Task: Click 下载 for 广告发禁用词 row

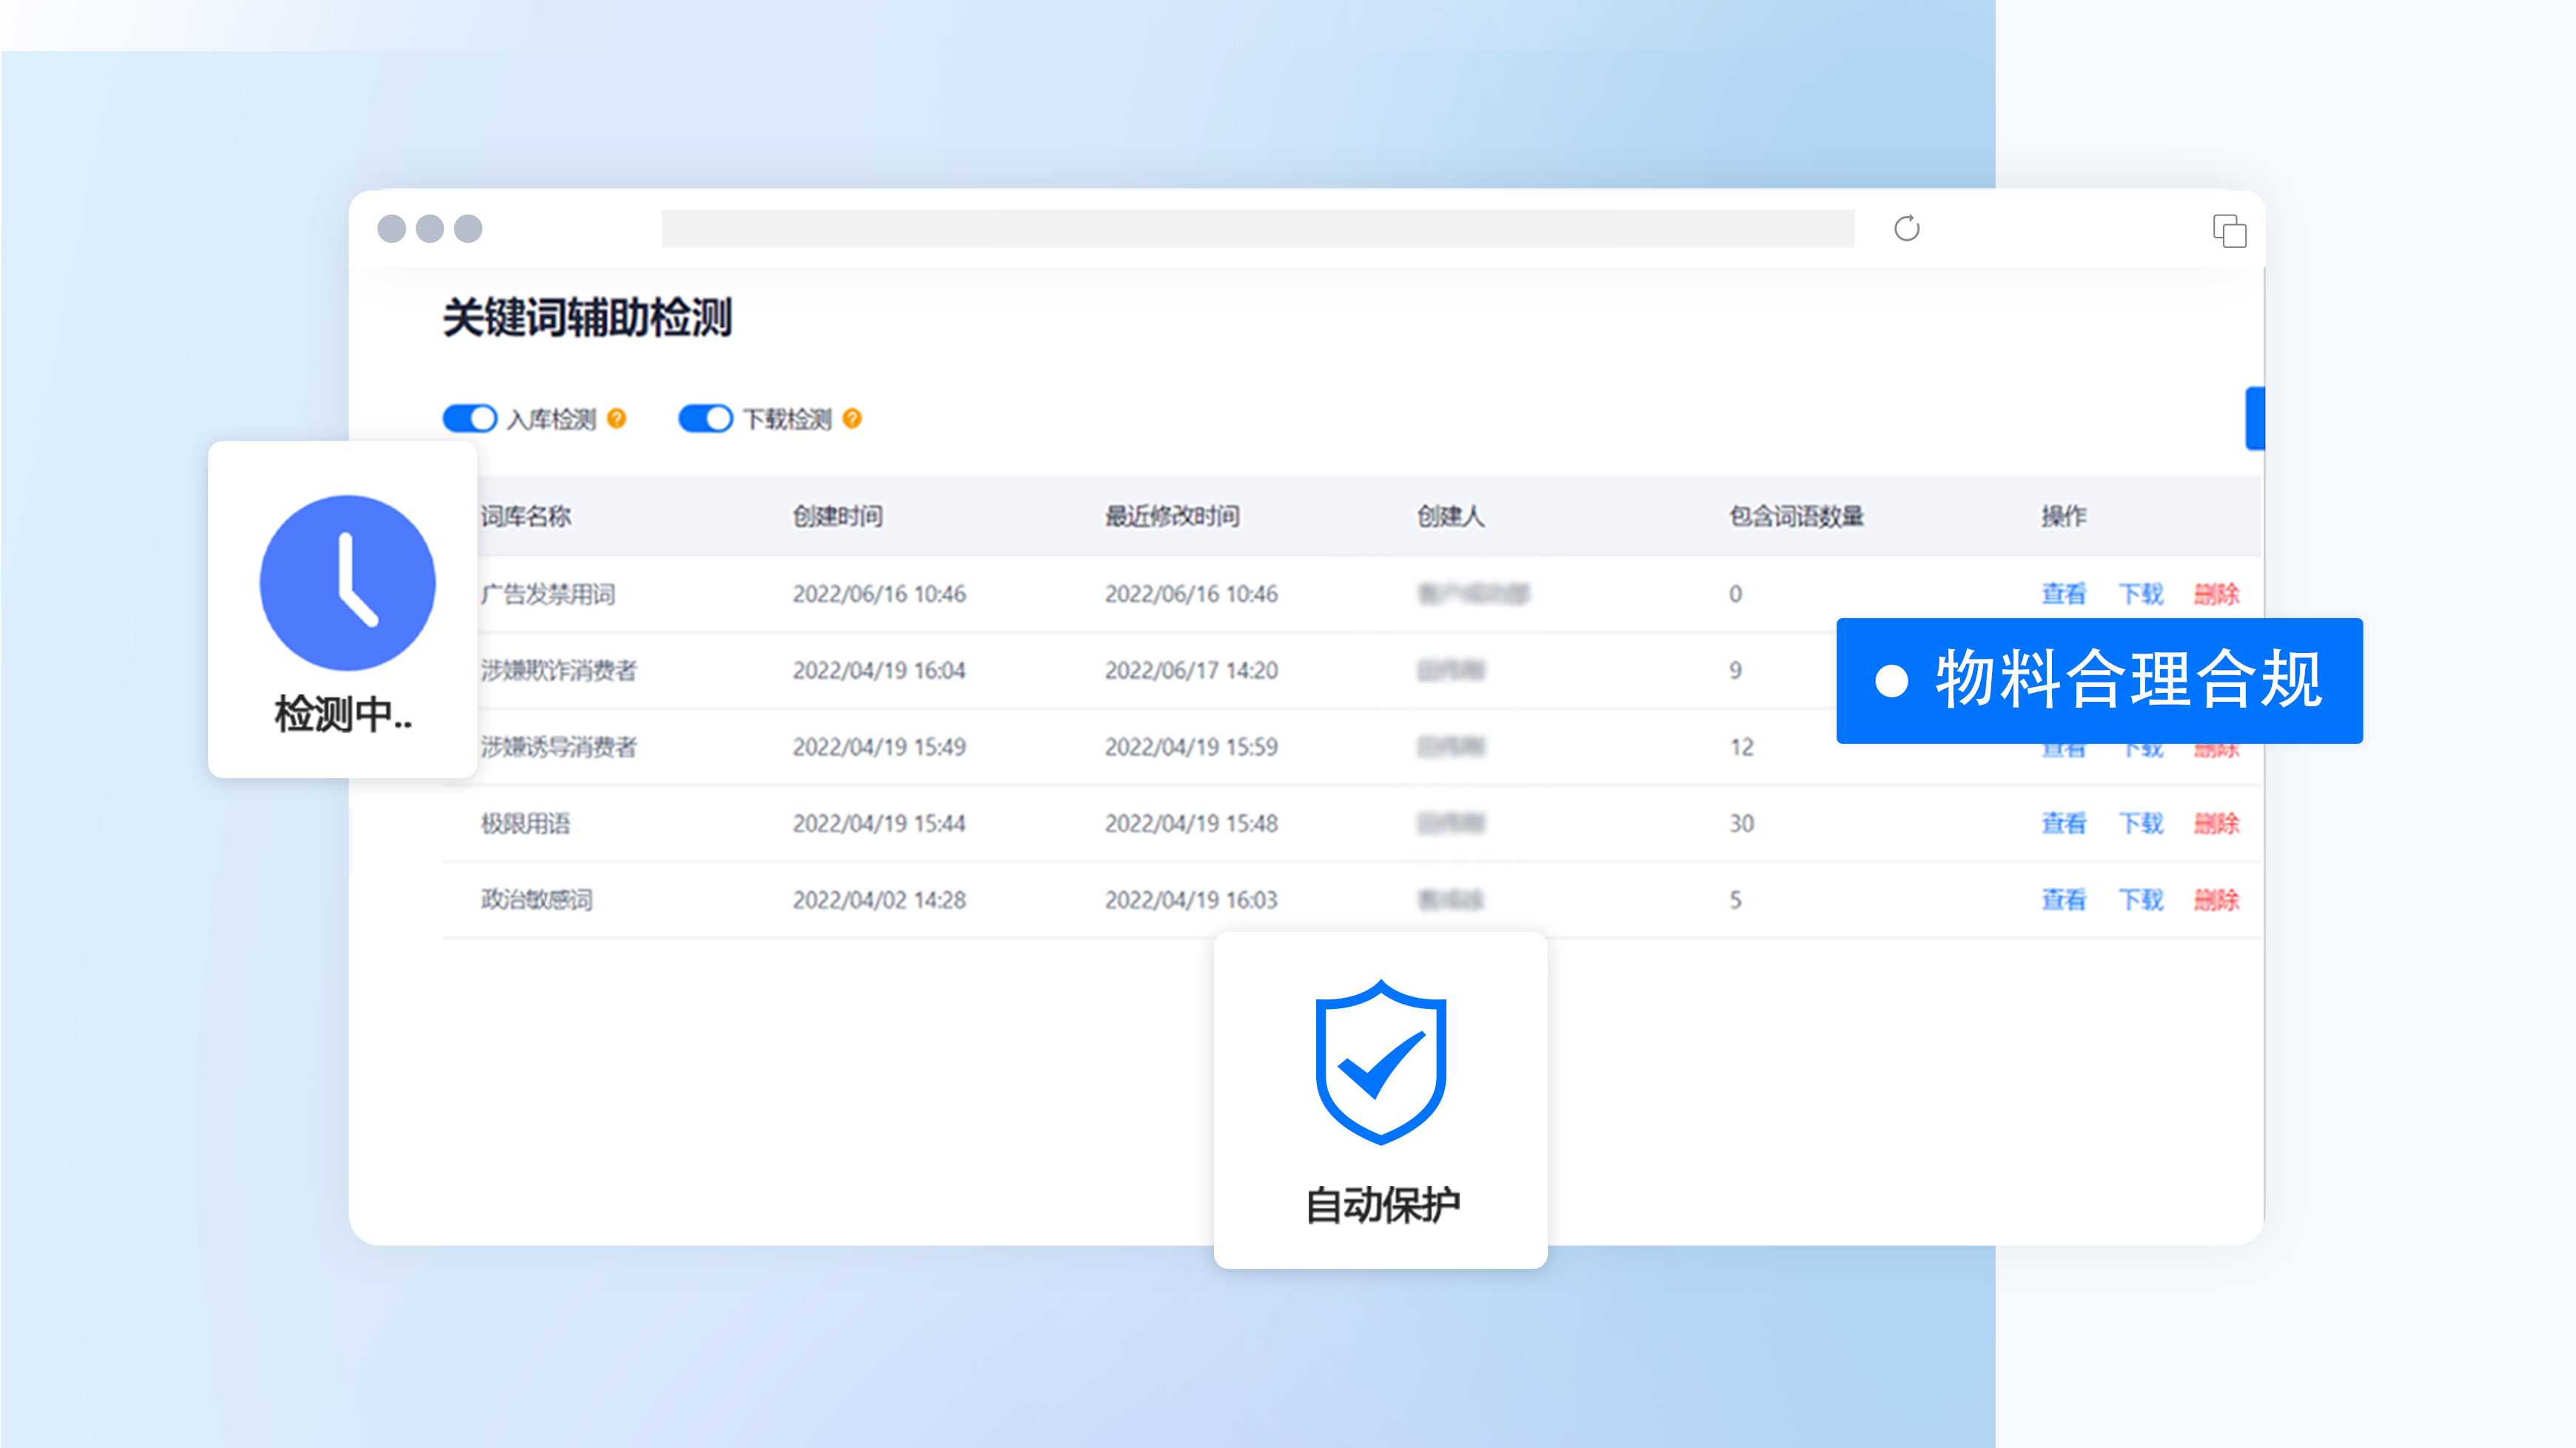Action: (2140, 594)
